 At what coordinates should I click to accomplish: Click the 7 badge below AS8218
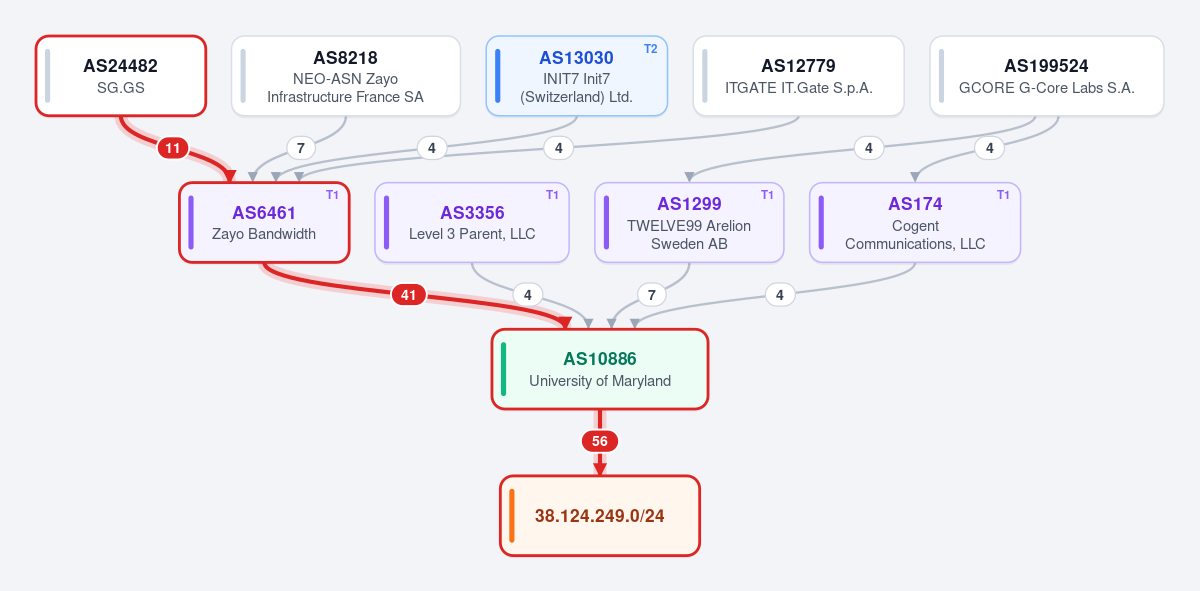300,148
